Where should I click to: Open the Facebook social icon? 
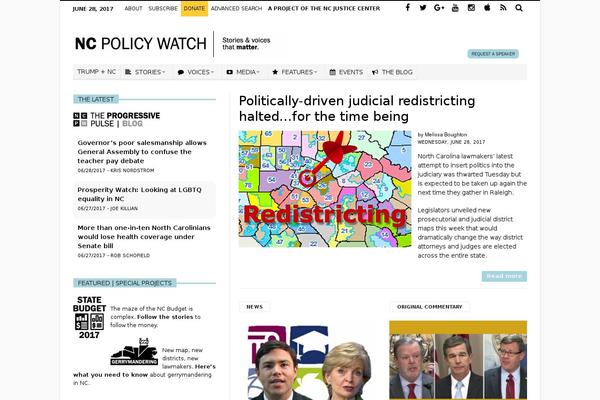[x=408, y=8]
